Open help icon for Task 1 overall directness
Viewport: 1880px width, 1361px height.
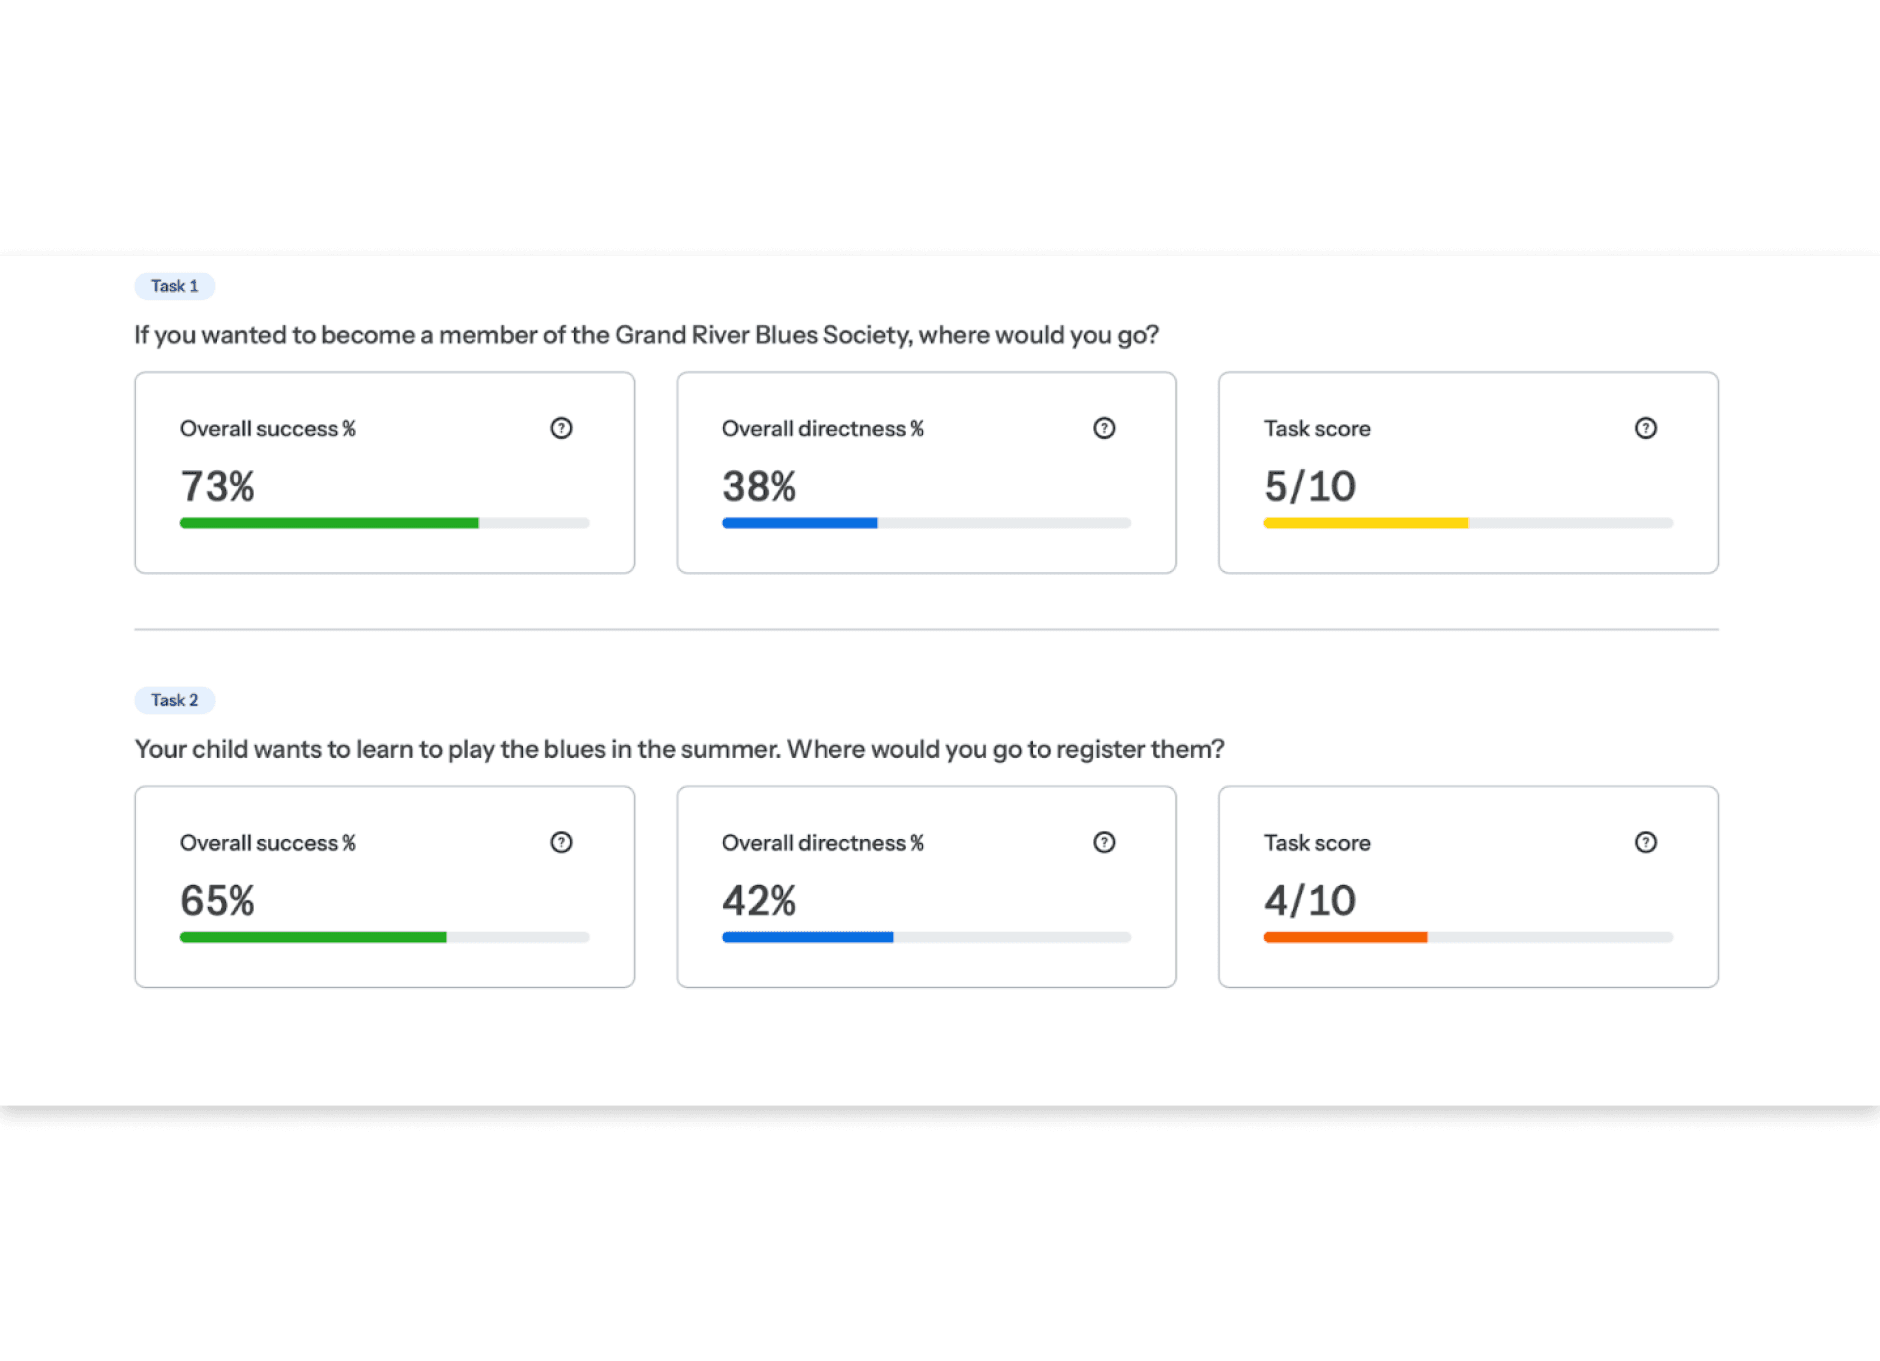(1104, 428)
